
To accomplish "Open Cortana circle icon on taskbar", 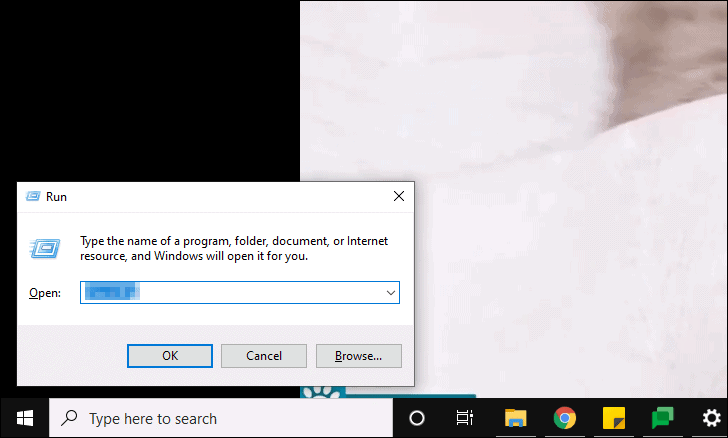I will [417, 418].
